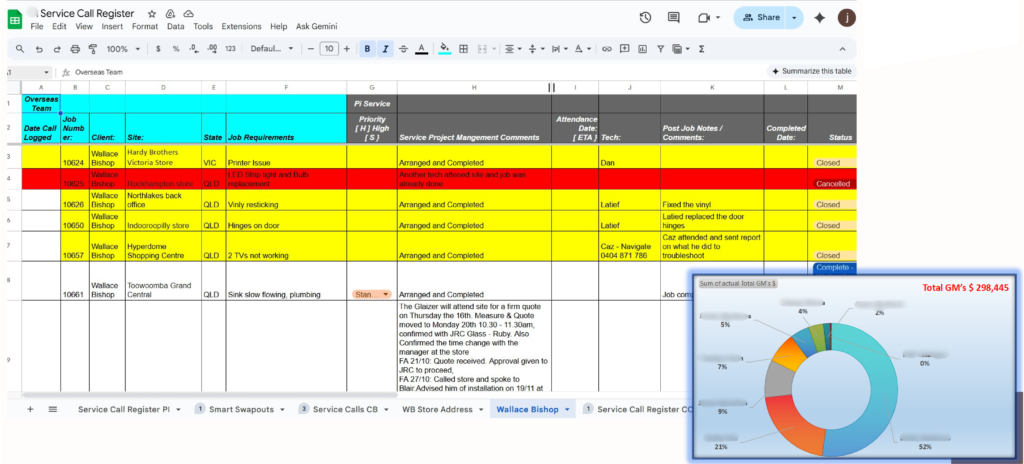Click the Borders icon
The width and height of the screenshot is (1024, 464).
tap(465, 48)
